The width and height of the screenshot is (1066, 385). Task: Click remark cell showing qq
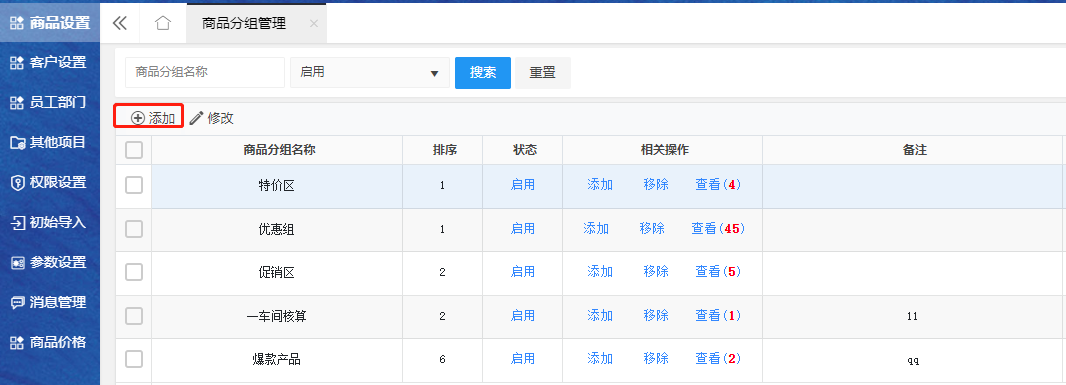click(912, 361)
